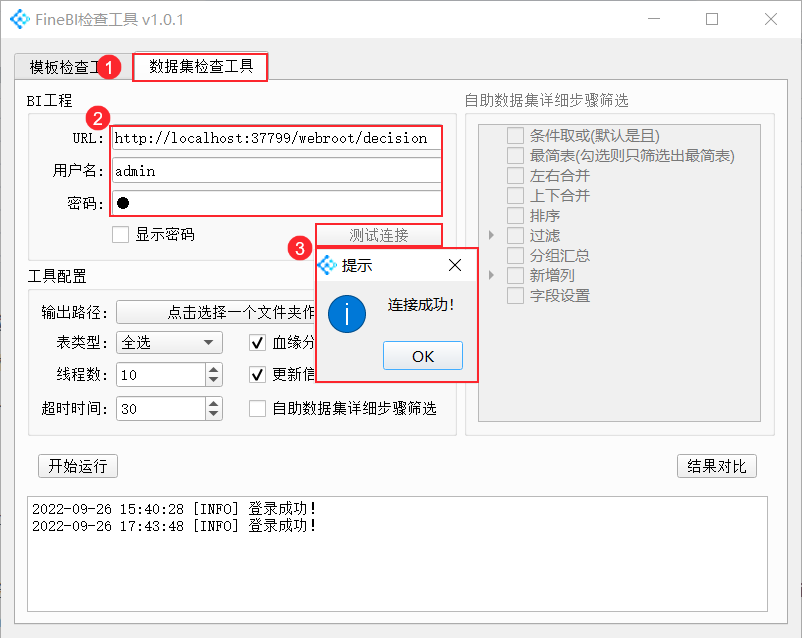Screen dimensions: 802x638
Task: Click OK in the 连接成功 dialog
Action: tap(423, 356)
